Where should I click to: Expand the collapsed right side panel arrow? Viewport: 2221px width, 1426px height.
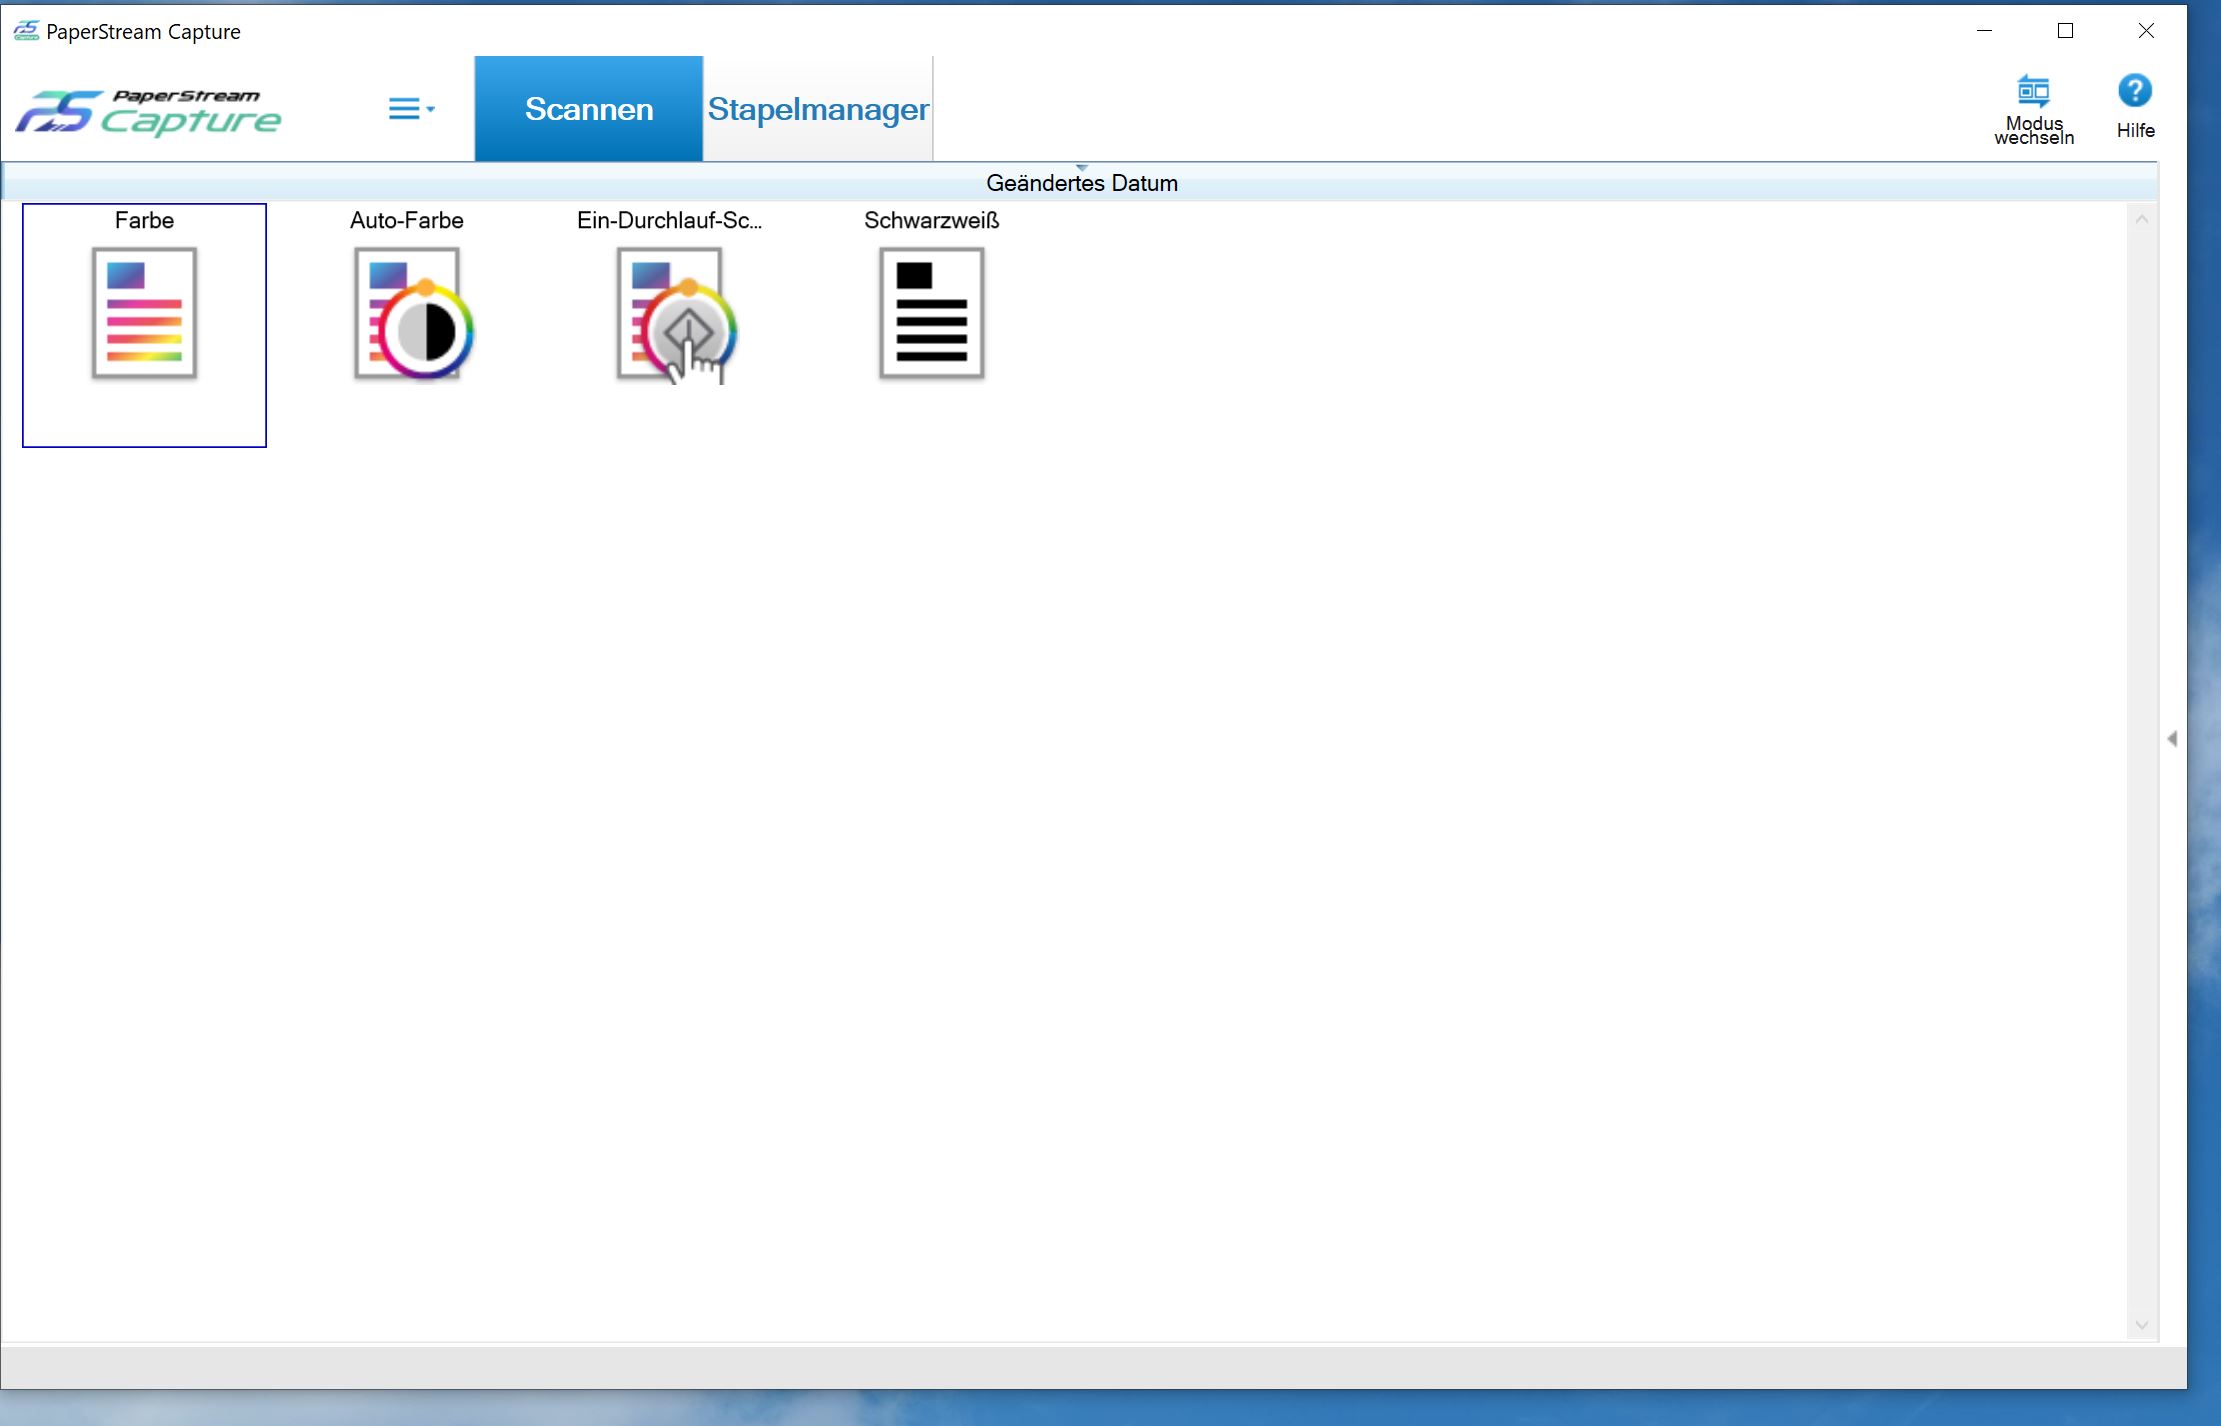tap(2171, 739)
